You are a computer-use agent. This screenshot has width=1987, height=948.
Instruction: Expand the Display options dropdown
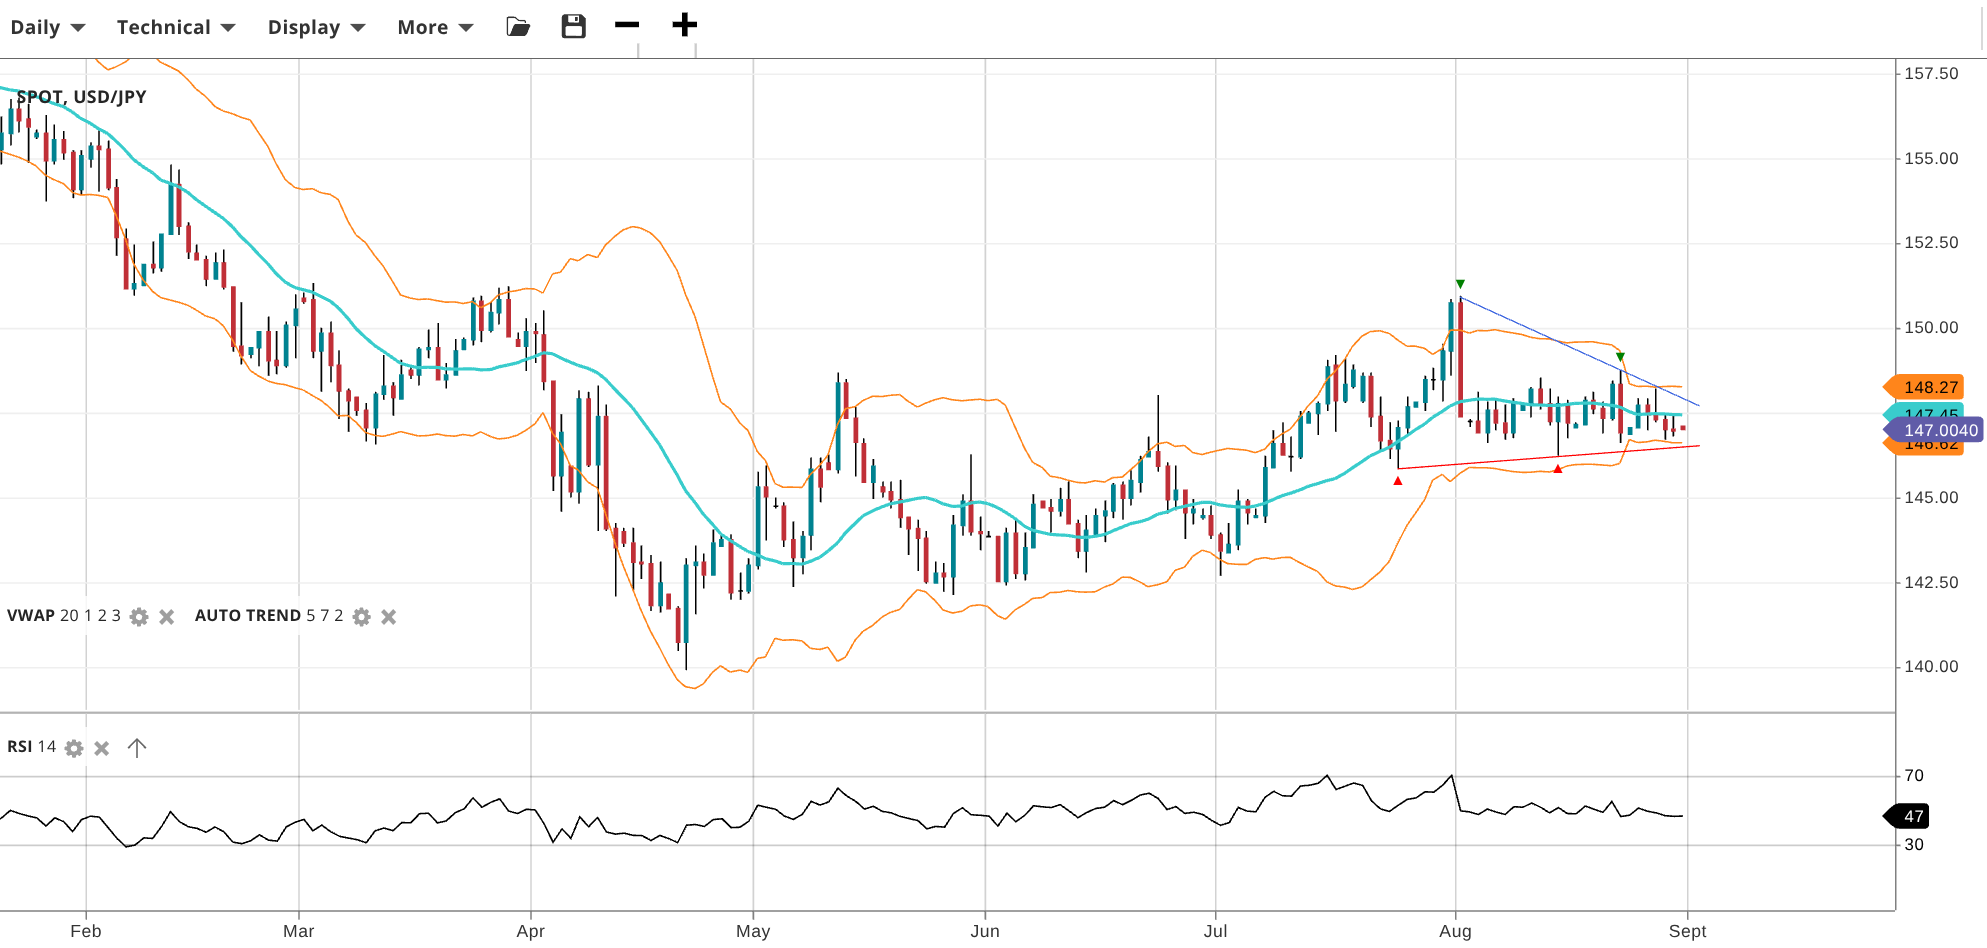click(316, 27)
